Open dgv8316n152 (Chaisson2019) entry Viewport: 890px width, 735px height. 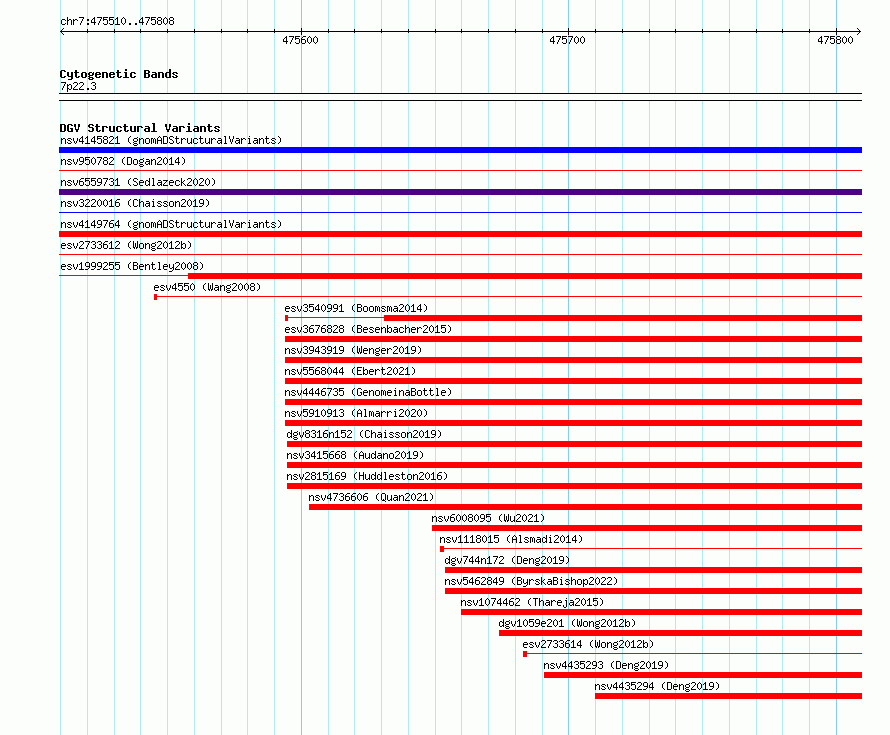(364, 434)
